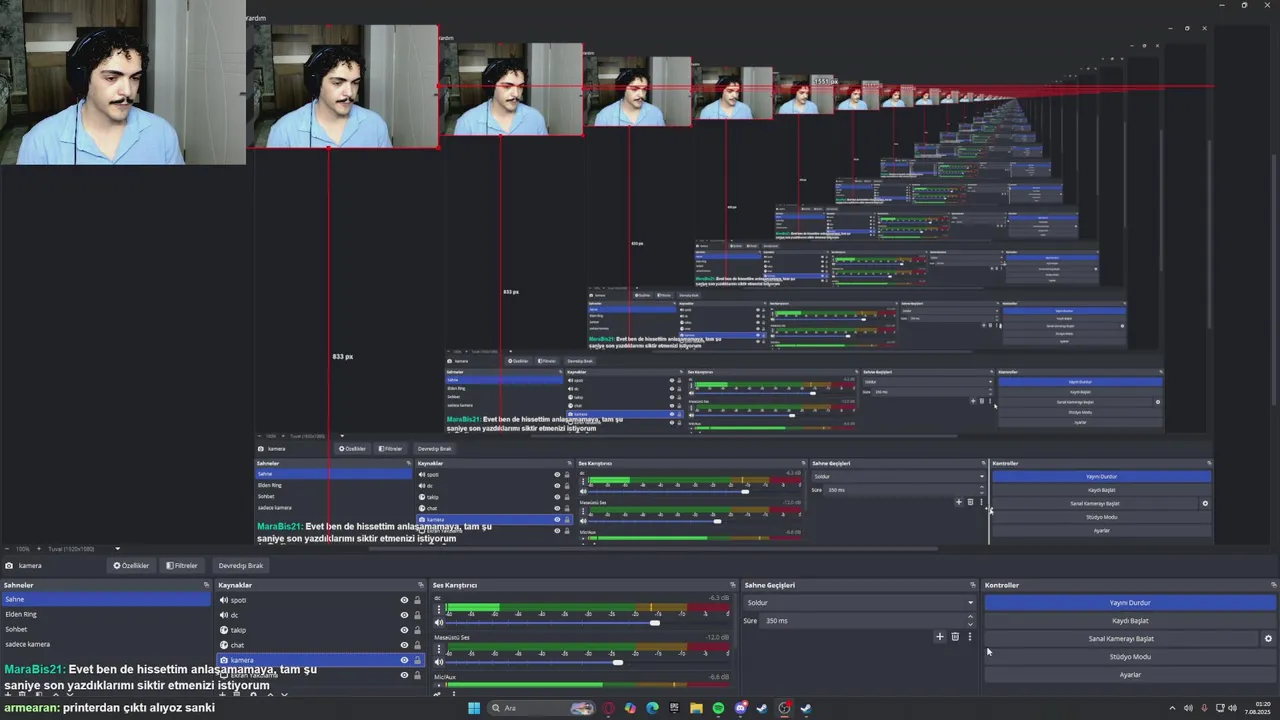
Task: Lock the Ekran Yakalama source
Action: pyautogui.click(x=418, y=675)
